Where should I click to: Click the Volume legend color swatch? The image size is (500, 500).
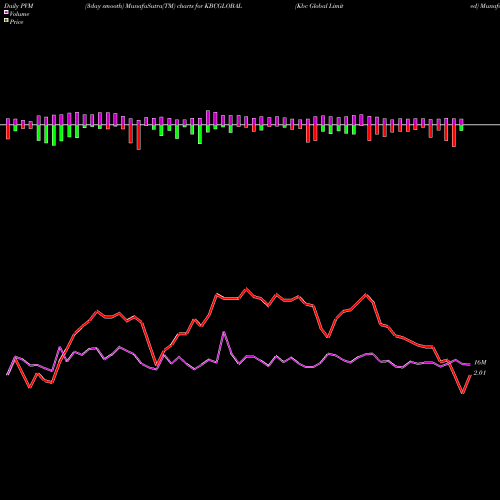(6, 12)
